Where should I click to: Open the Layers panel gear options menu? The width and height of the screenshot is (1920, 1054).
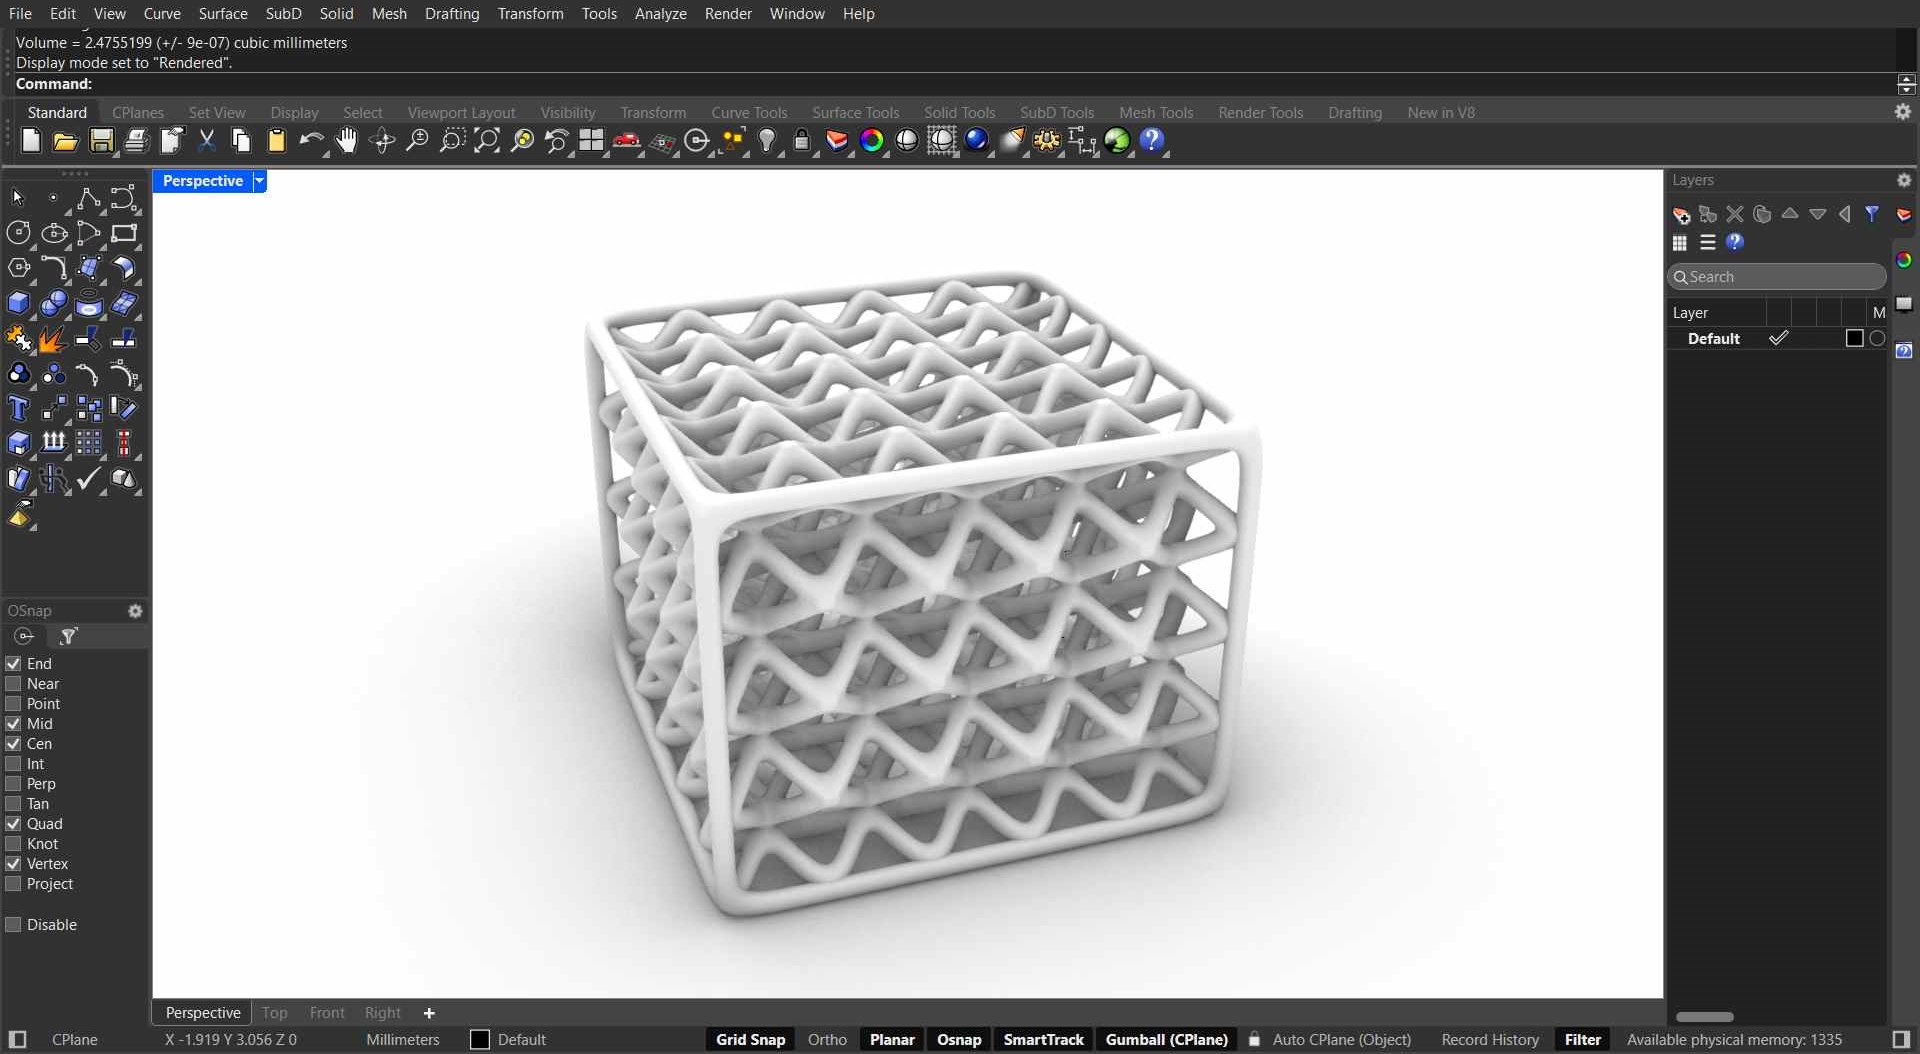pos(1904,180)
